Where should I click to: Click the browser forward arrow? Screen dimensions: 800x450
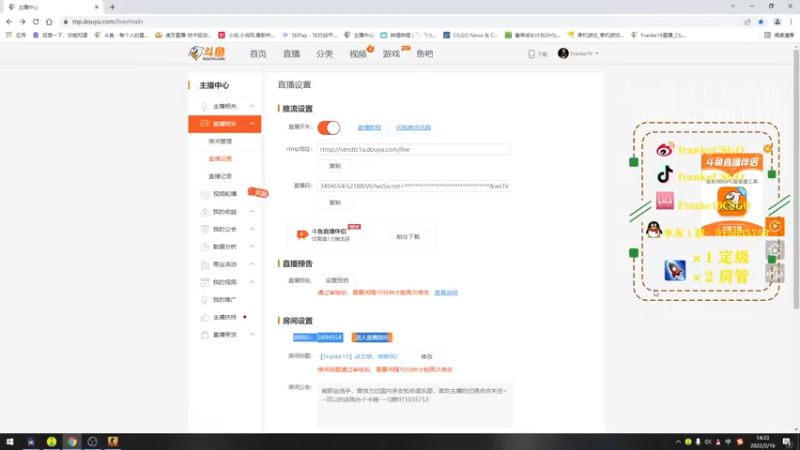click(22, 22)
